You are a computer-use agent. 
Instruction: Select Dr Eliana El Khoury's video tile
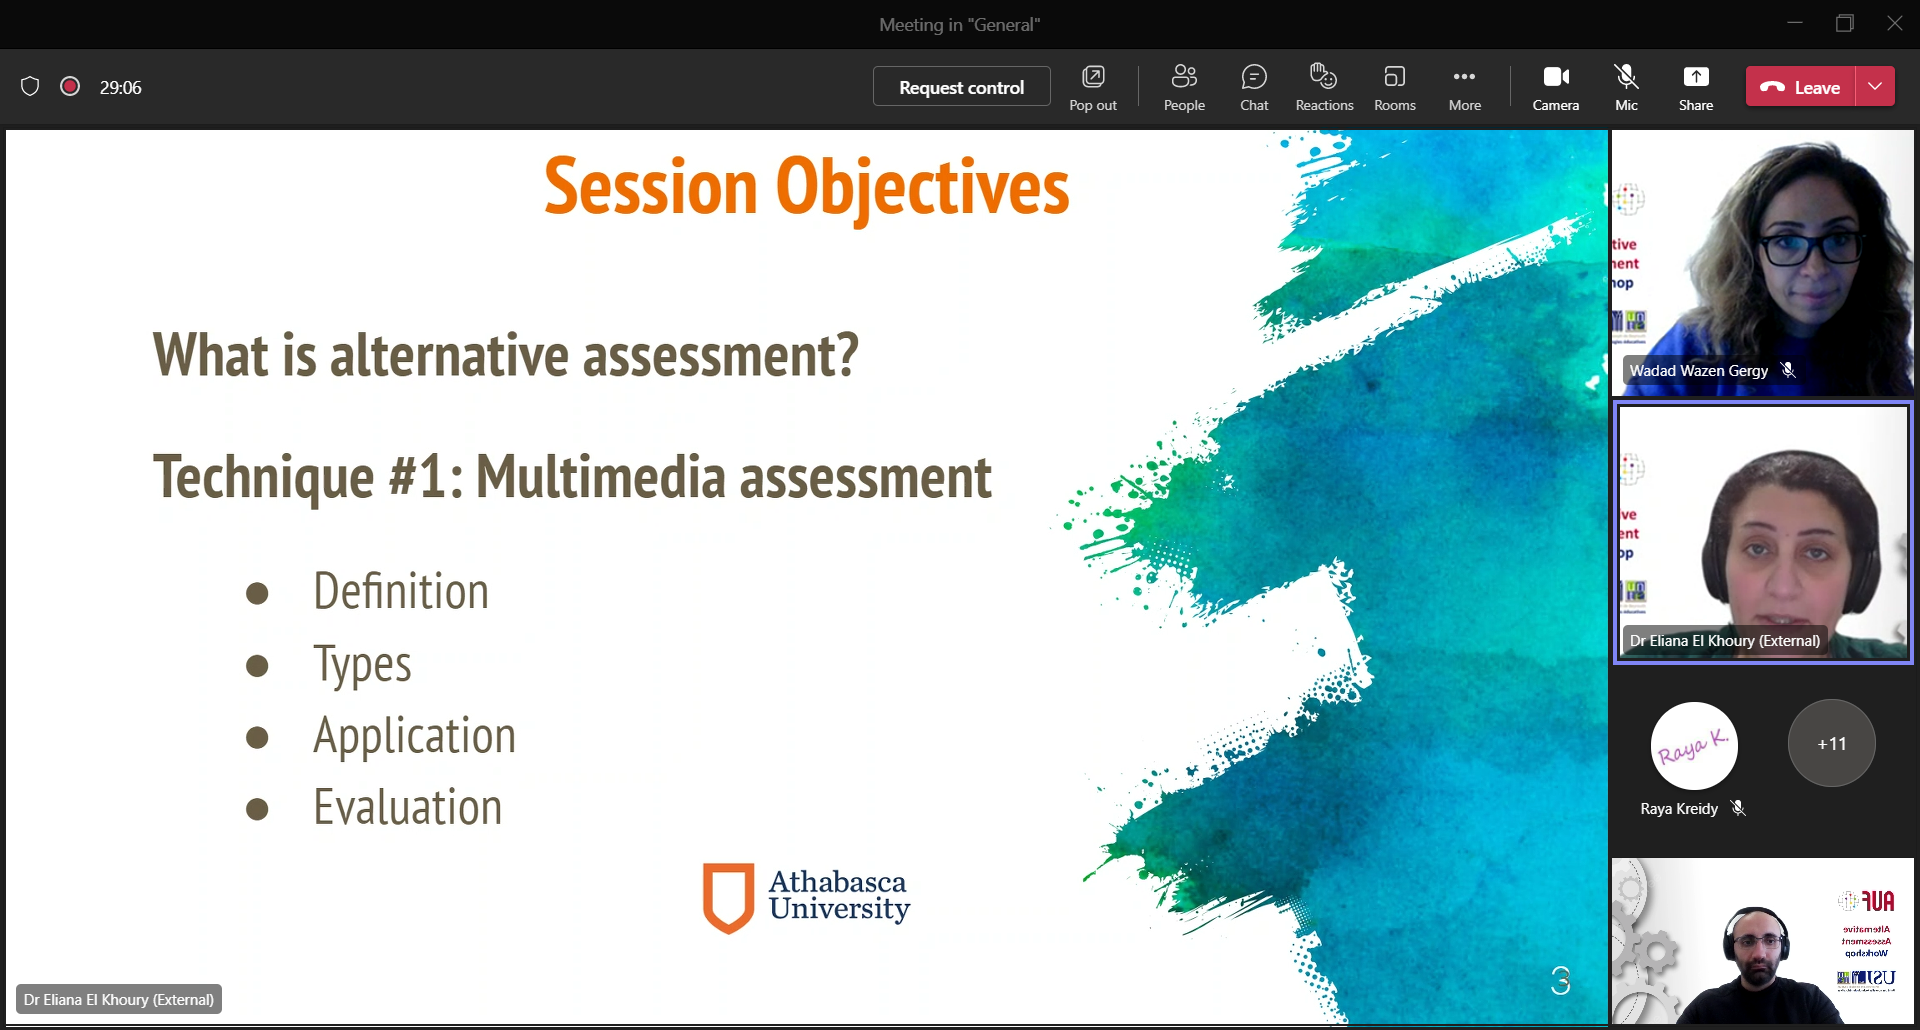[1762, 532]
